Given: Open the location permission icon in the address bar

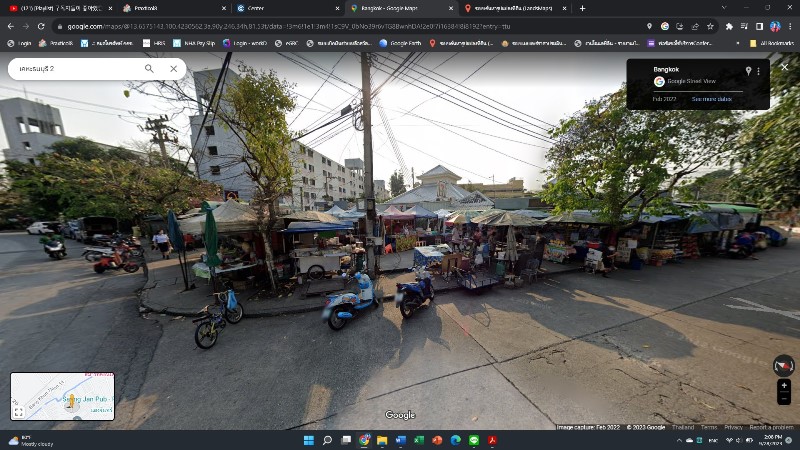Looking at the screenshot, I should [649, 27].
